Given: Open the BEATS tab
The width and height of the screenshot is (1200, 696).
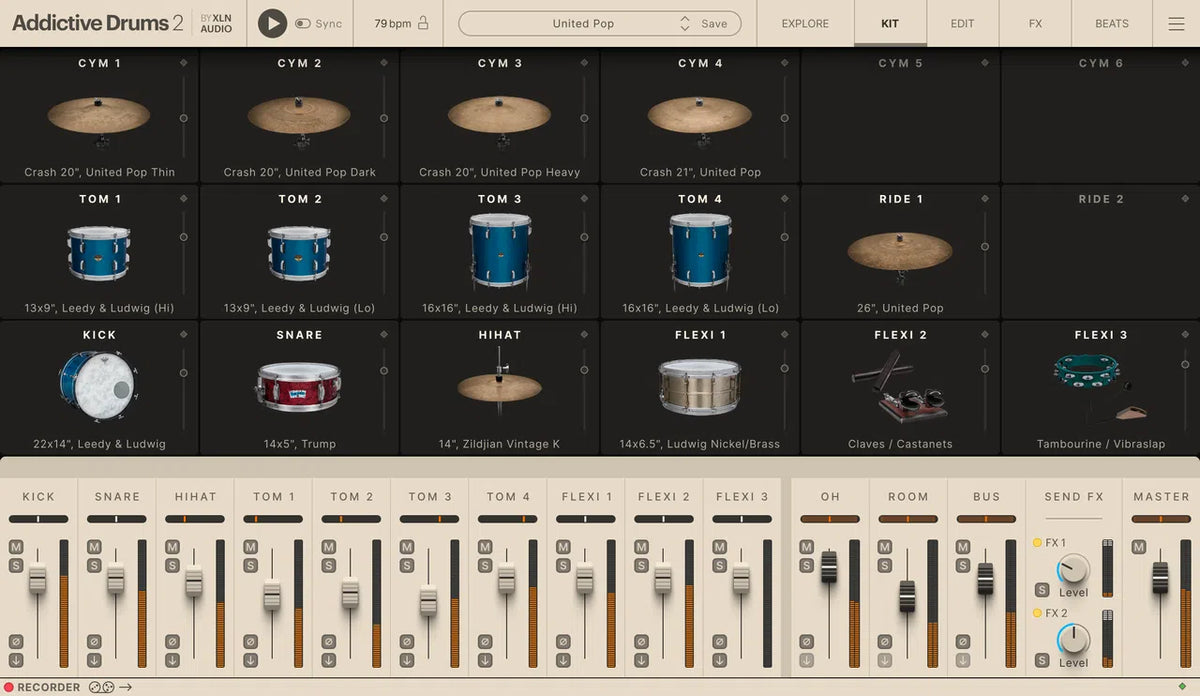Looking at the screenshot, I should coord(1110,23).
